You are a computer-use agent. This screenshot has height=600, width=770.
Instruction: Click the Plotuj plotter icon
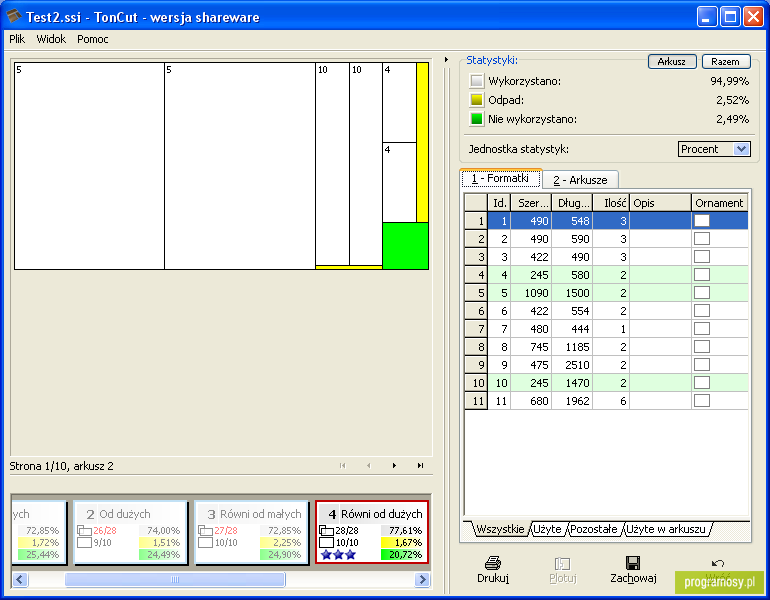click(x=562, y=563)
